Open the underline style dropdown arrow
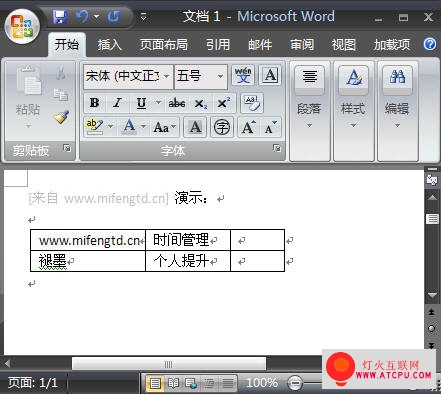The height and width of the screenshot is (394, 441). [x=158, y=103]
